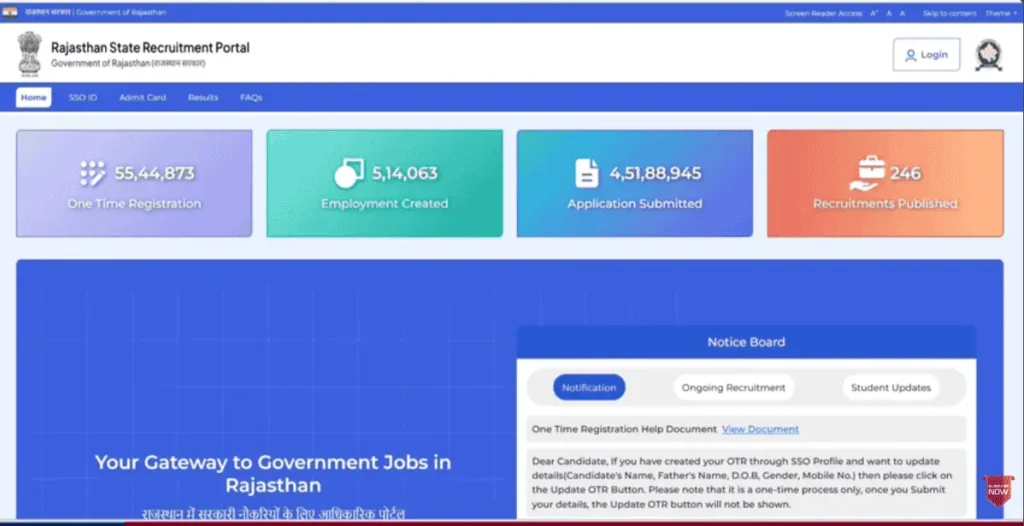Switch to the Ongoing Recruitment tab
1024x526 pixels.
coord(733,387)
